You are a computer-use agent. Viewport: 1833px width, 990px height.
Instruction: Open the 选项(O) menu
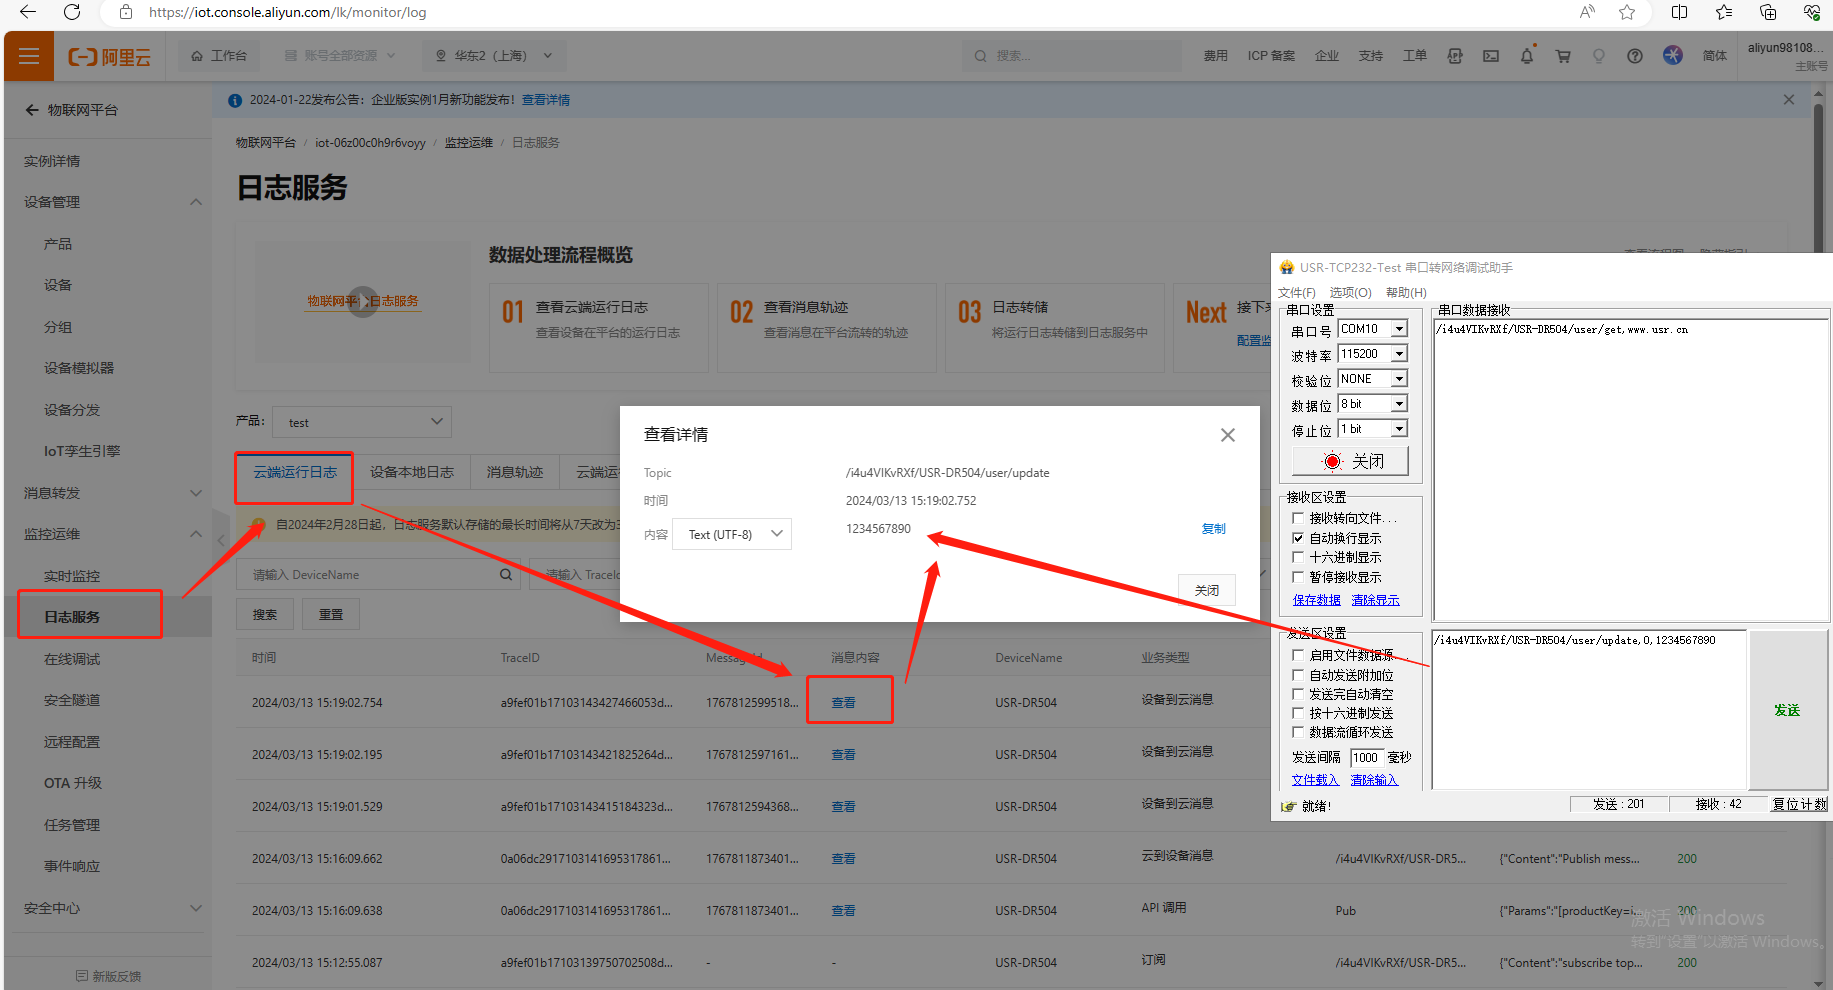click(x=1350, y=293)
